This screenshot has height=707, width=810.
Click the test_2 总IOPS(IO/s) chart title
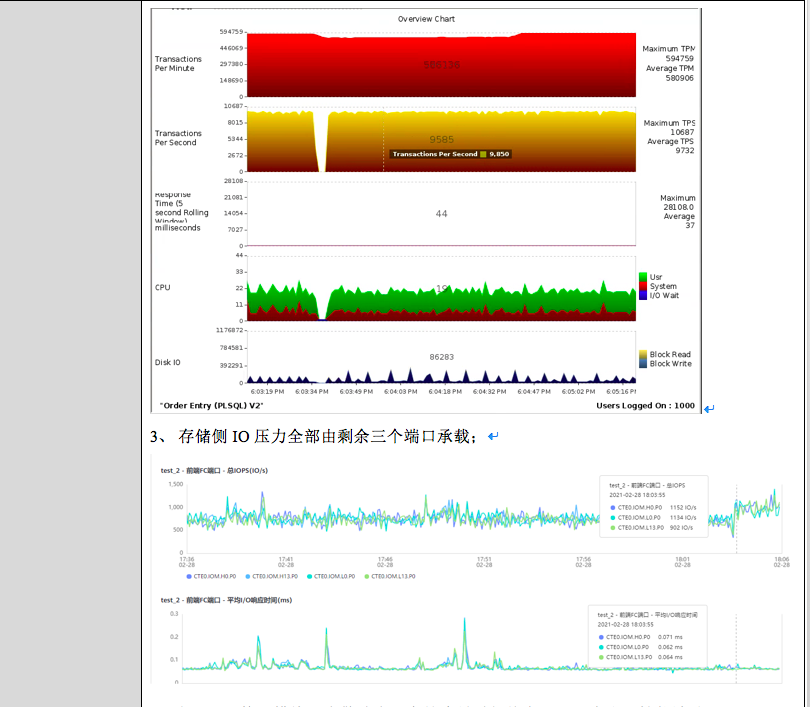(214, 470)
